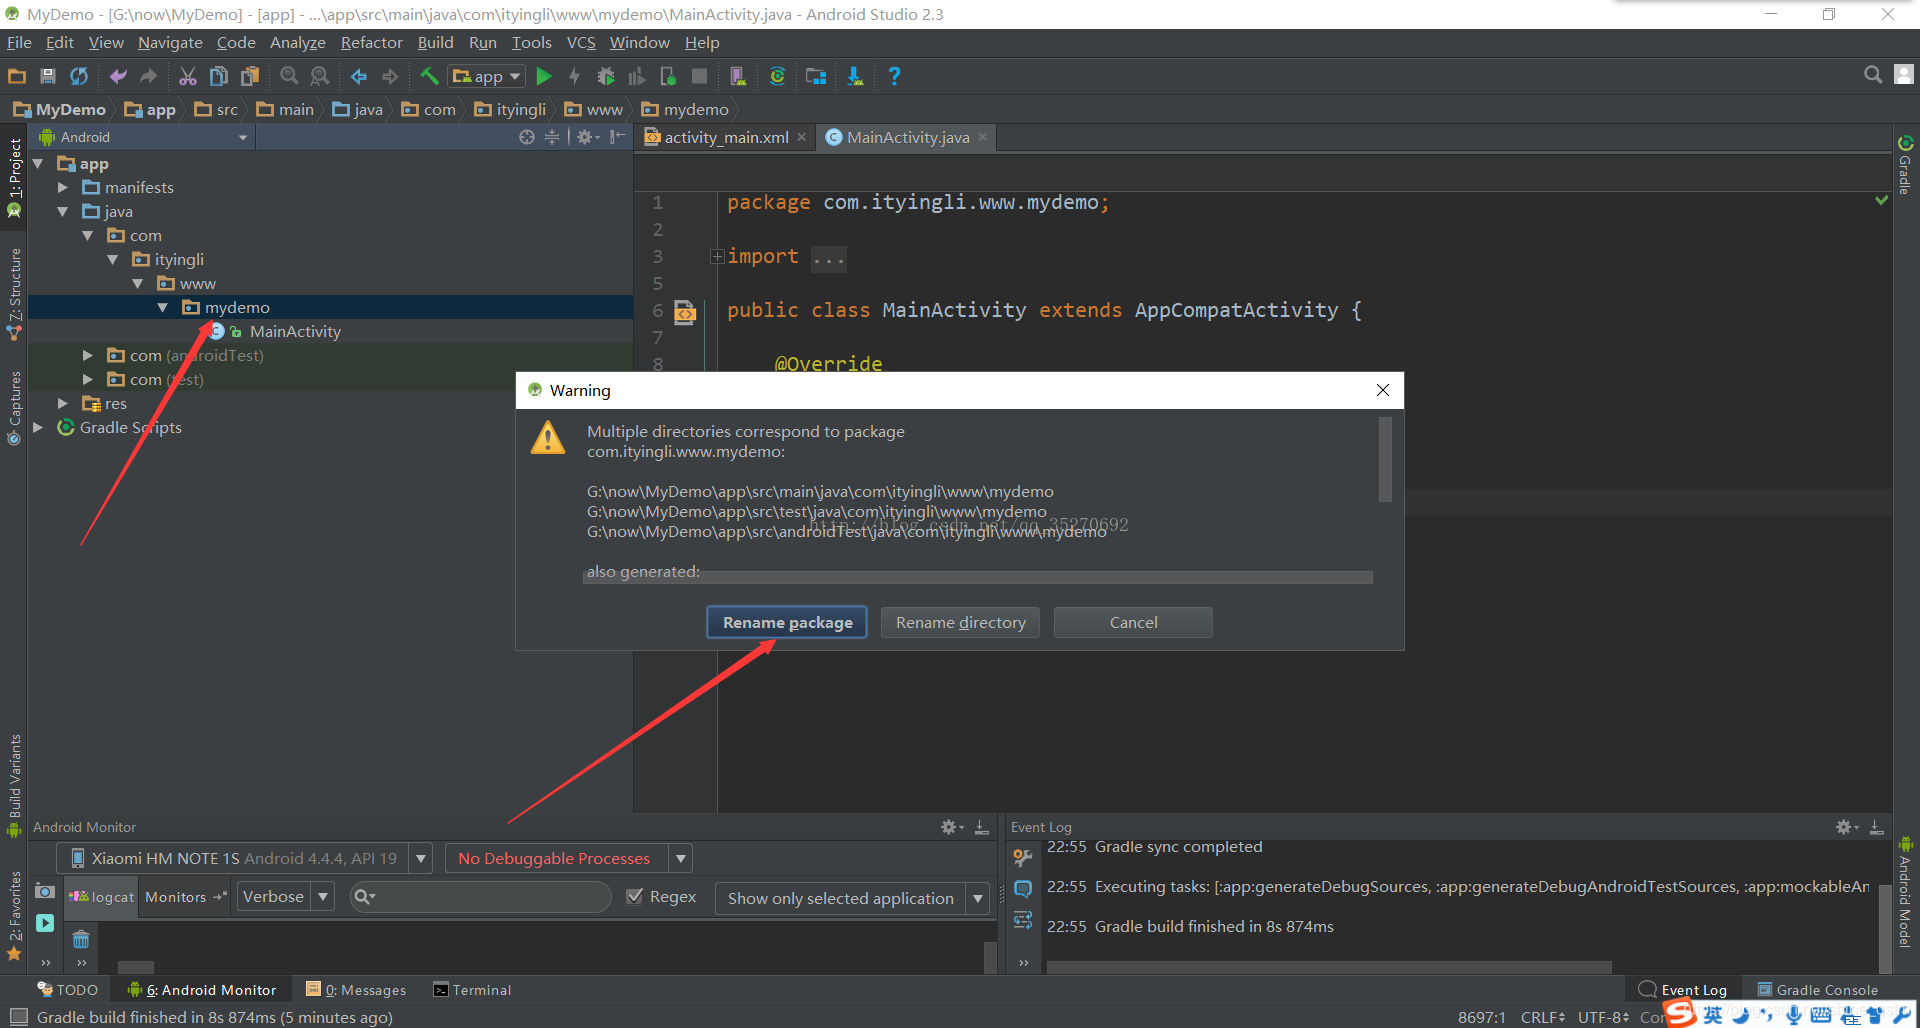
Task: Click the Copy toolbar icon
Action: (219, 76)
